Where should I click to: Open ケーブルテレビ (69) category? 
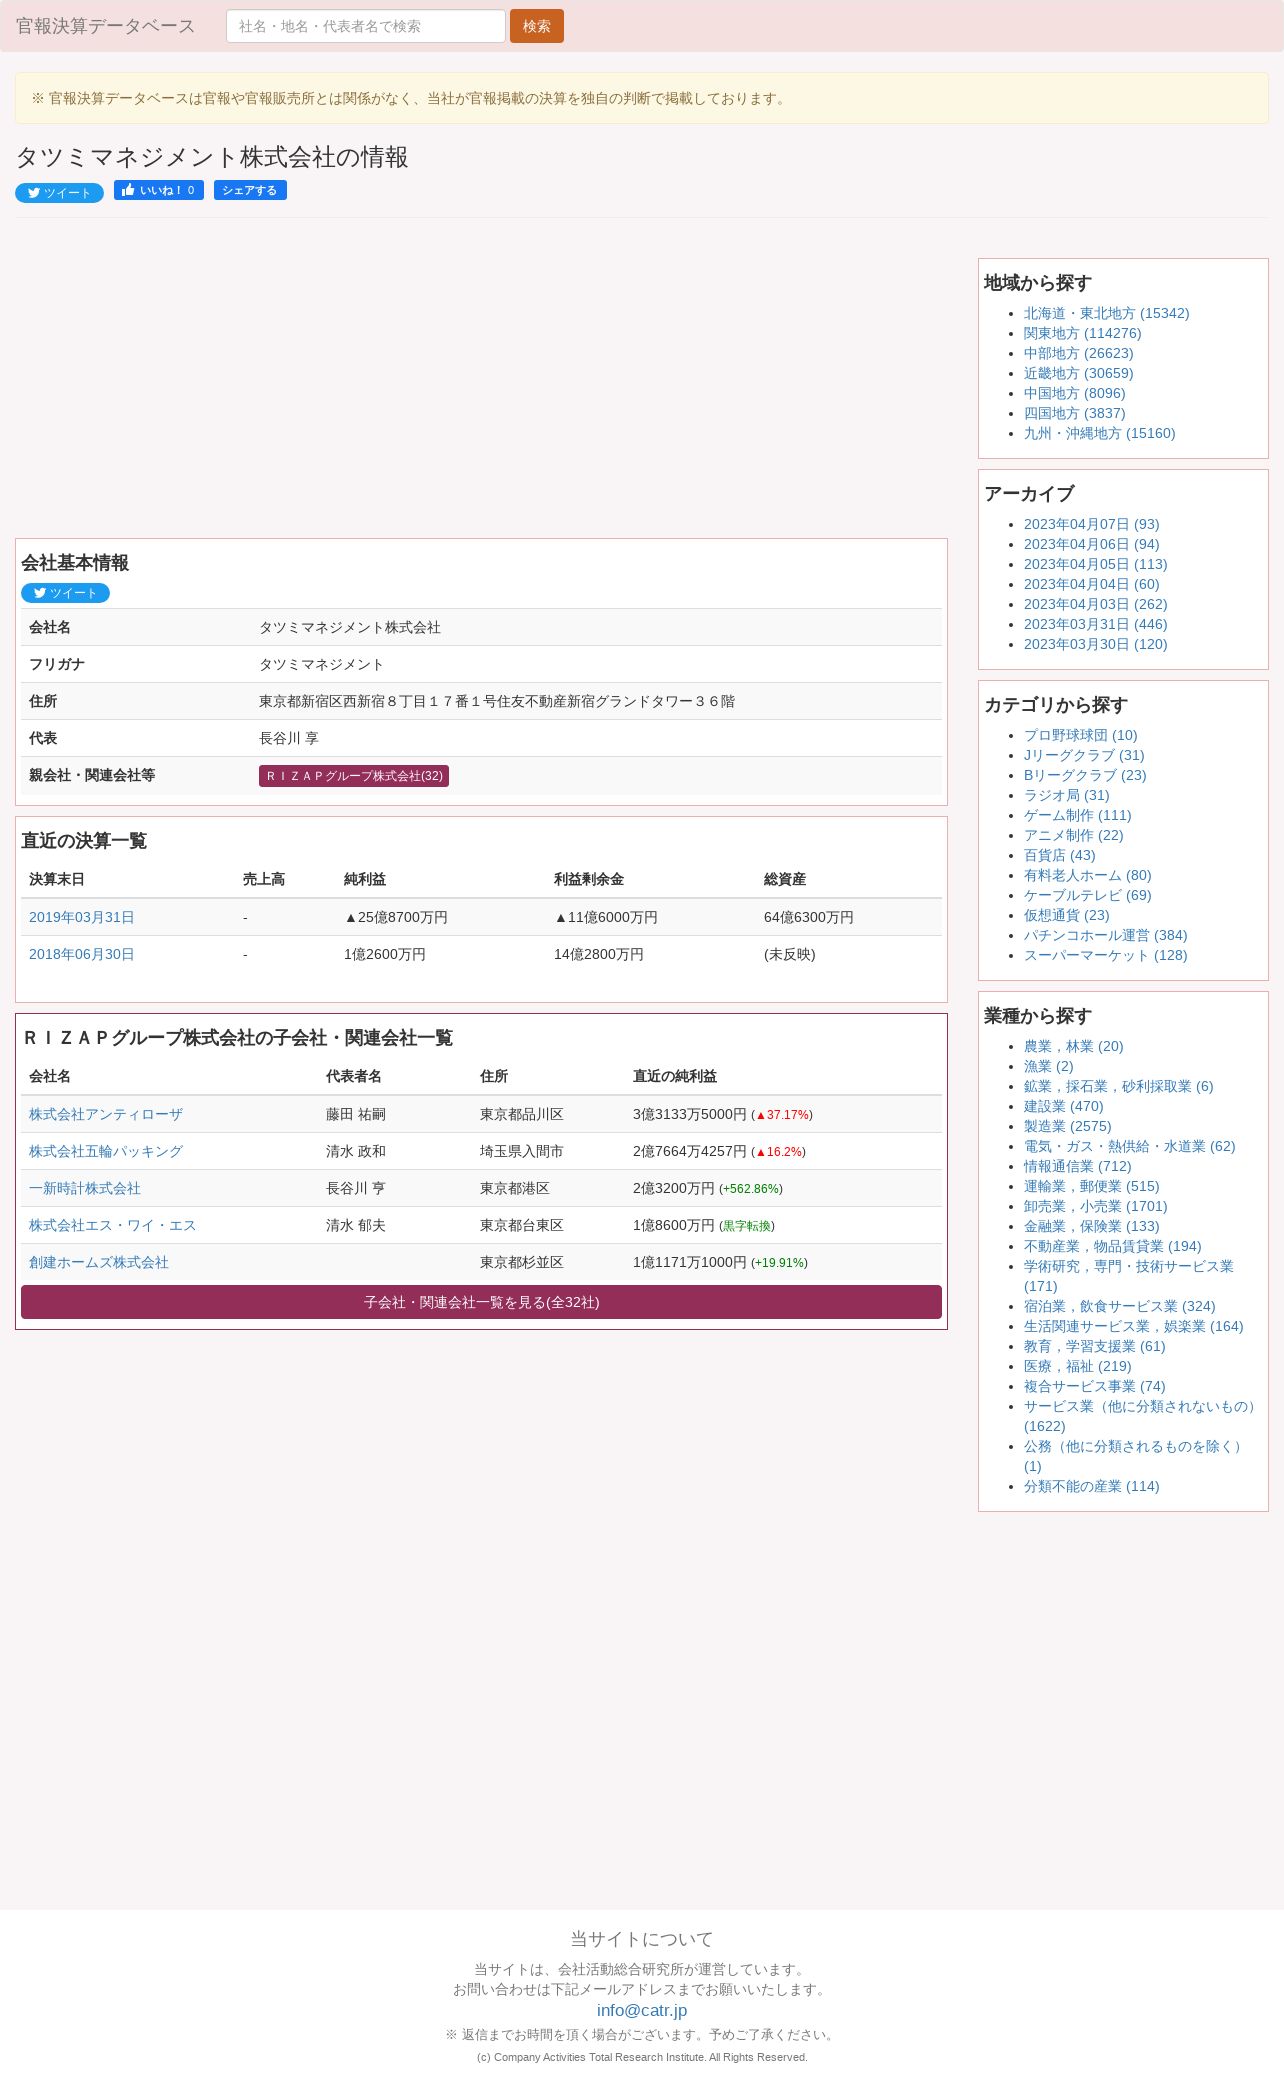[1088, 895]
